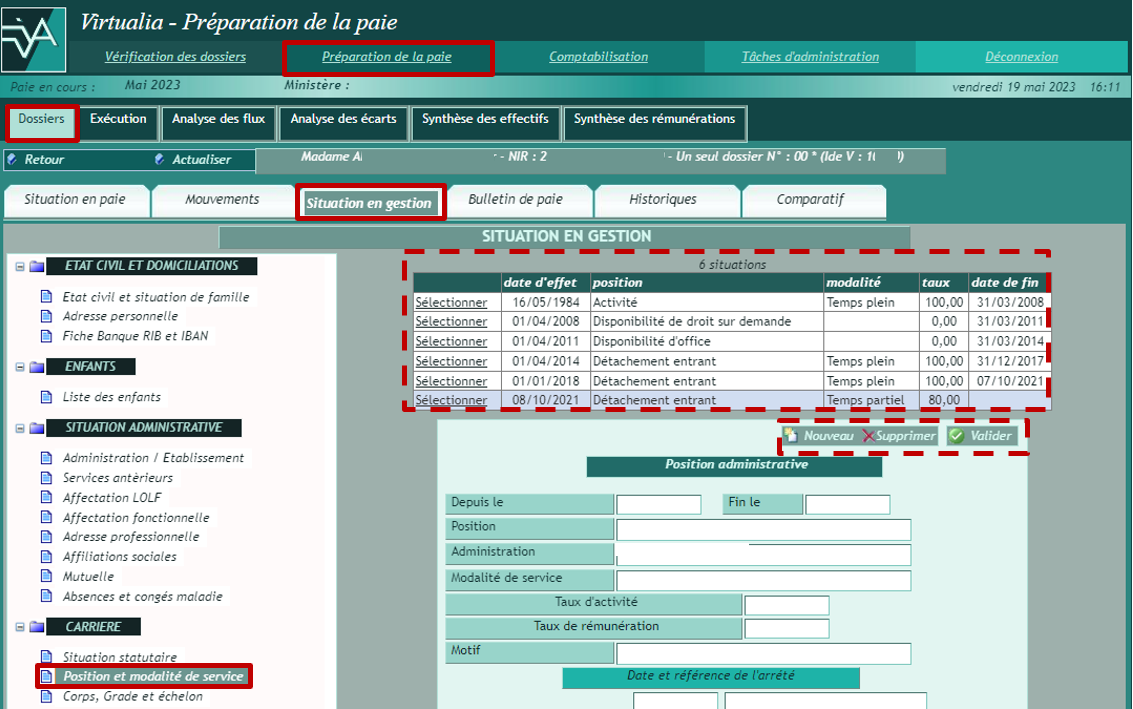Click the Déconnexion link
Screen dimensions: 1133x709
pyautogui.click(x=1021, y=57)
